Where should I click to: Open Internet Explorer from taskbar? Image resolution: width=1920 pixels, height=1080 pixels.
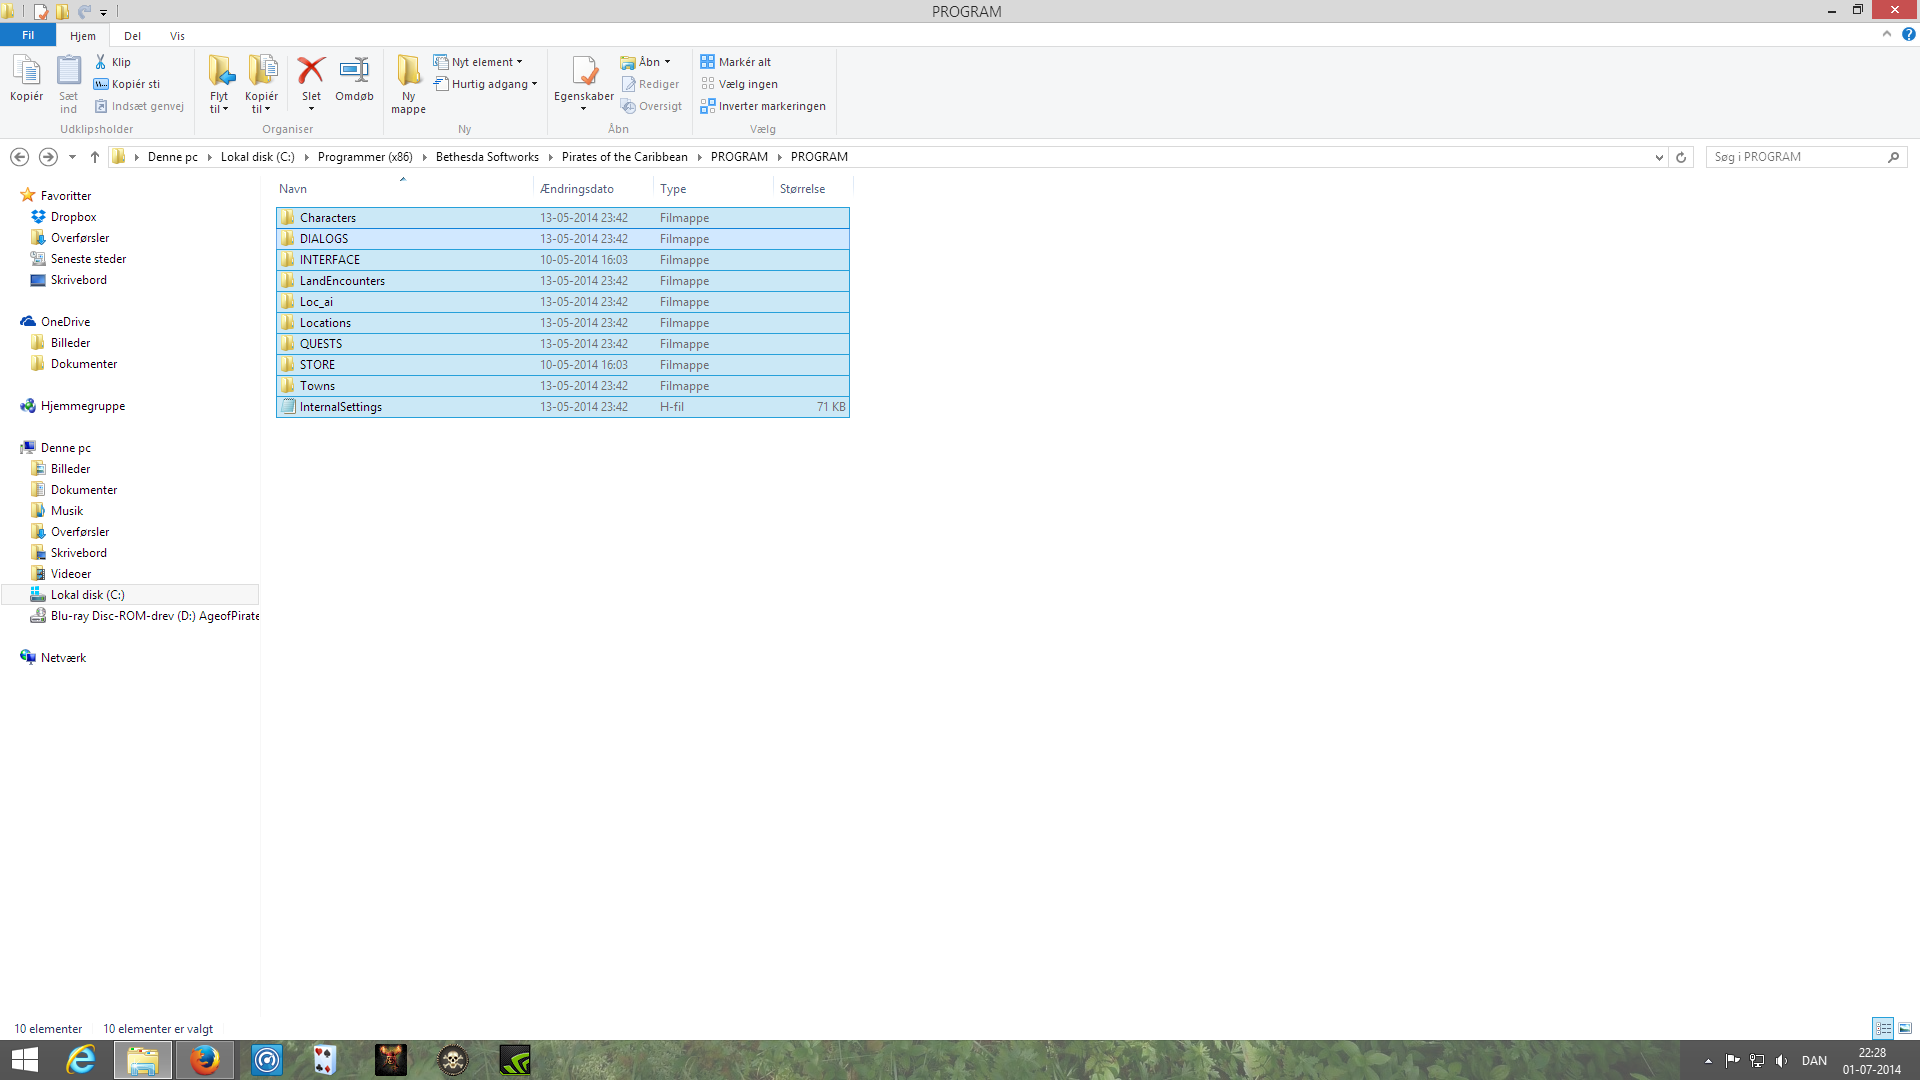80,1060
